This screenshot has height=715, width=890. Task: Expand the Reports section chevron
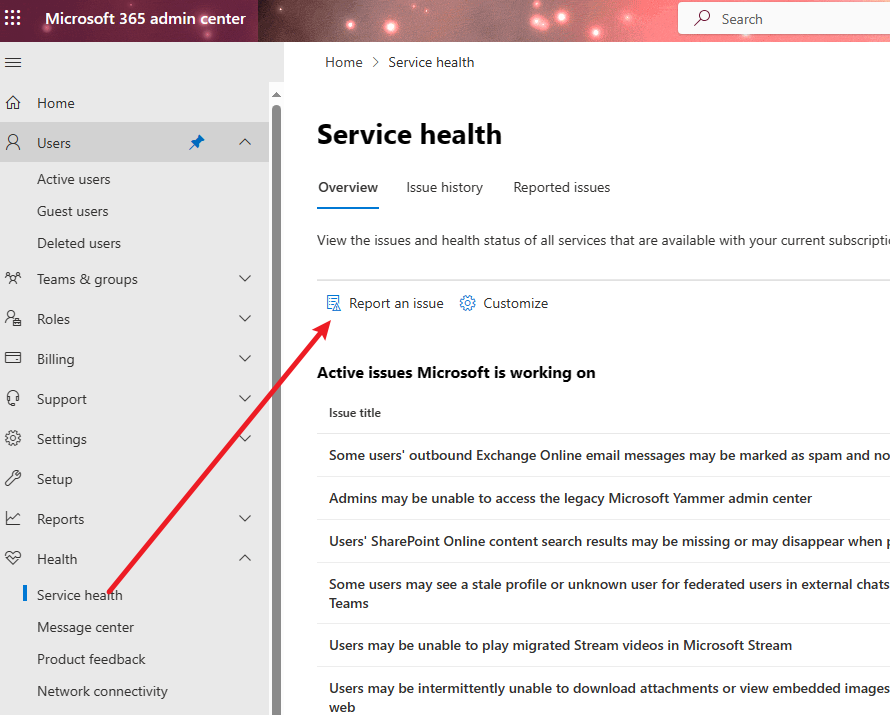245,518
